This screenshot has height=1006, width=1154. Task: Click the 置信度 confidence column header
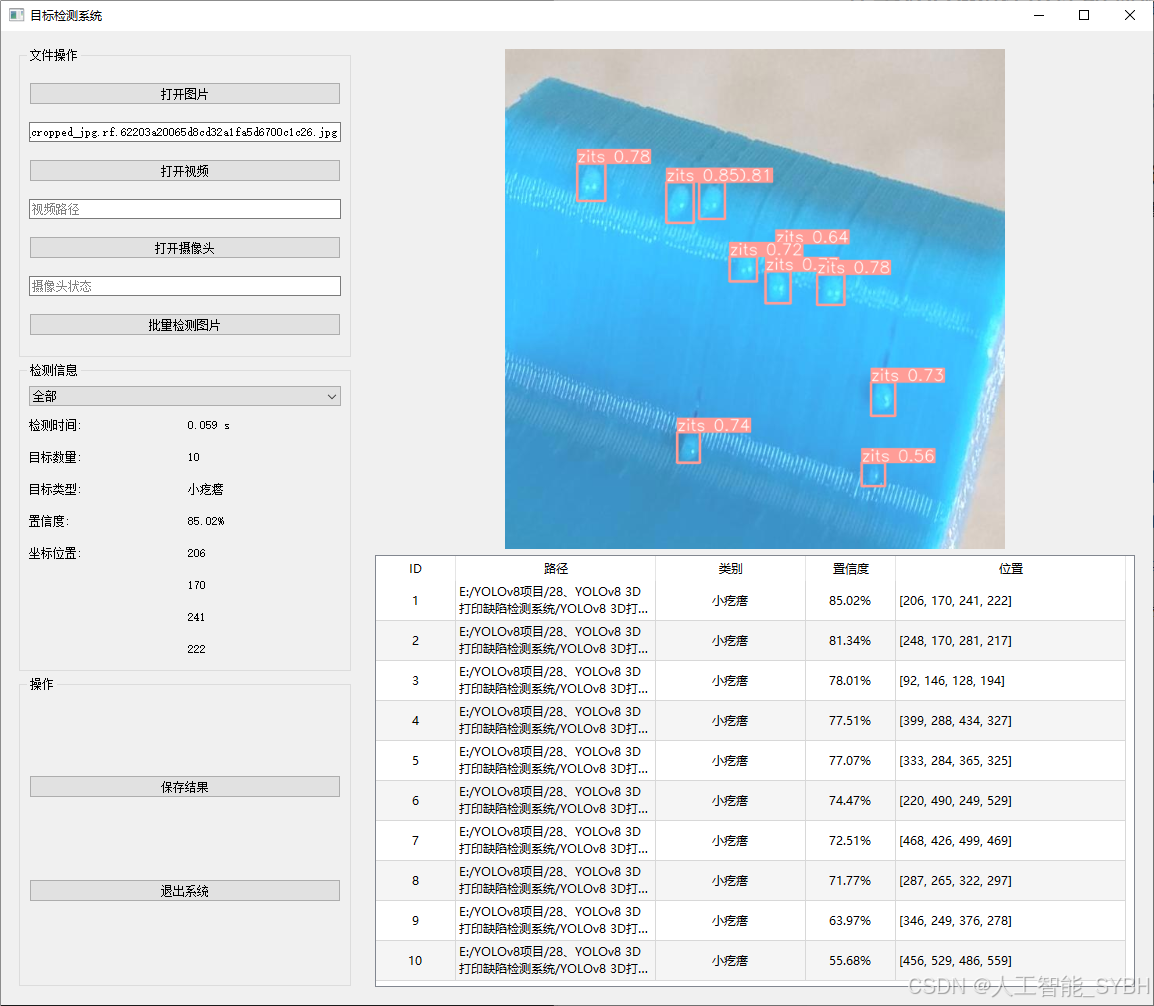click(x=849, y=568)
